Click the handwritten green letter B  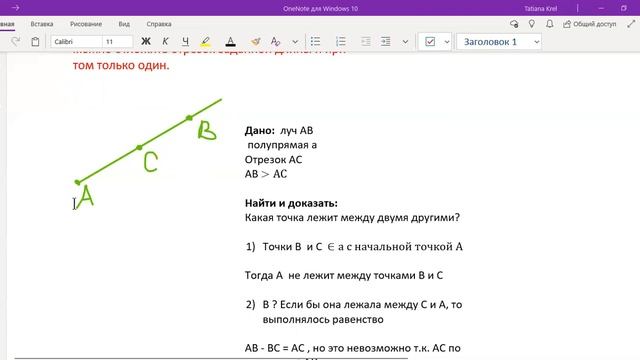tap(207, 131)
